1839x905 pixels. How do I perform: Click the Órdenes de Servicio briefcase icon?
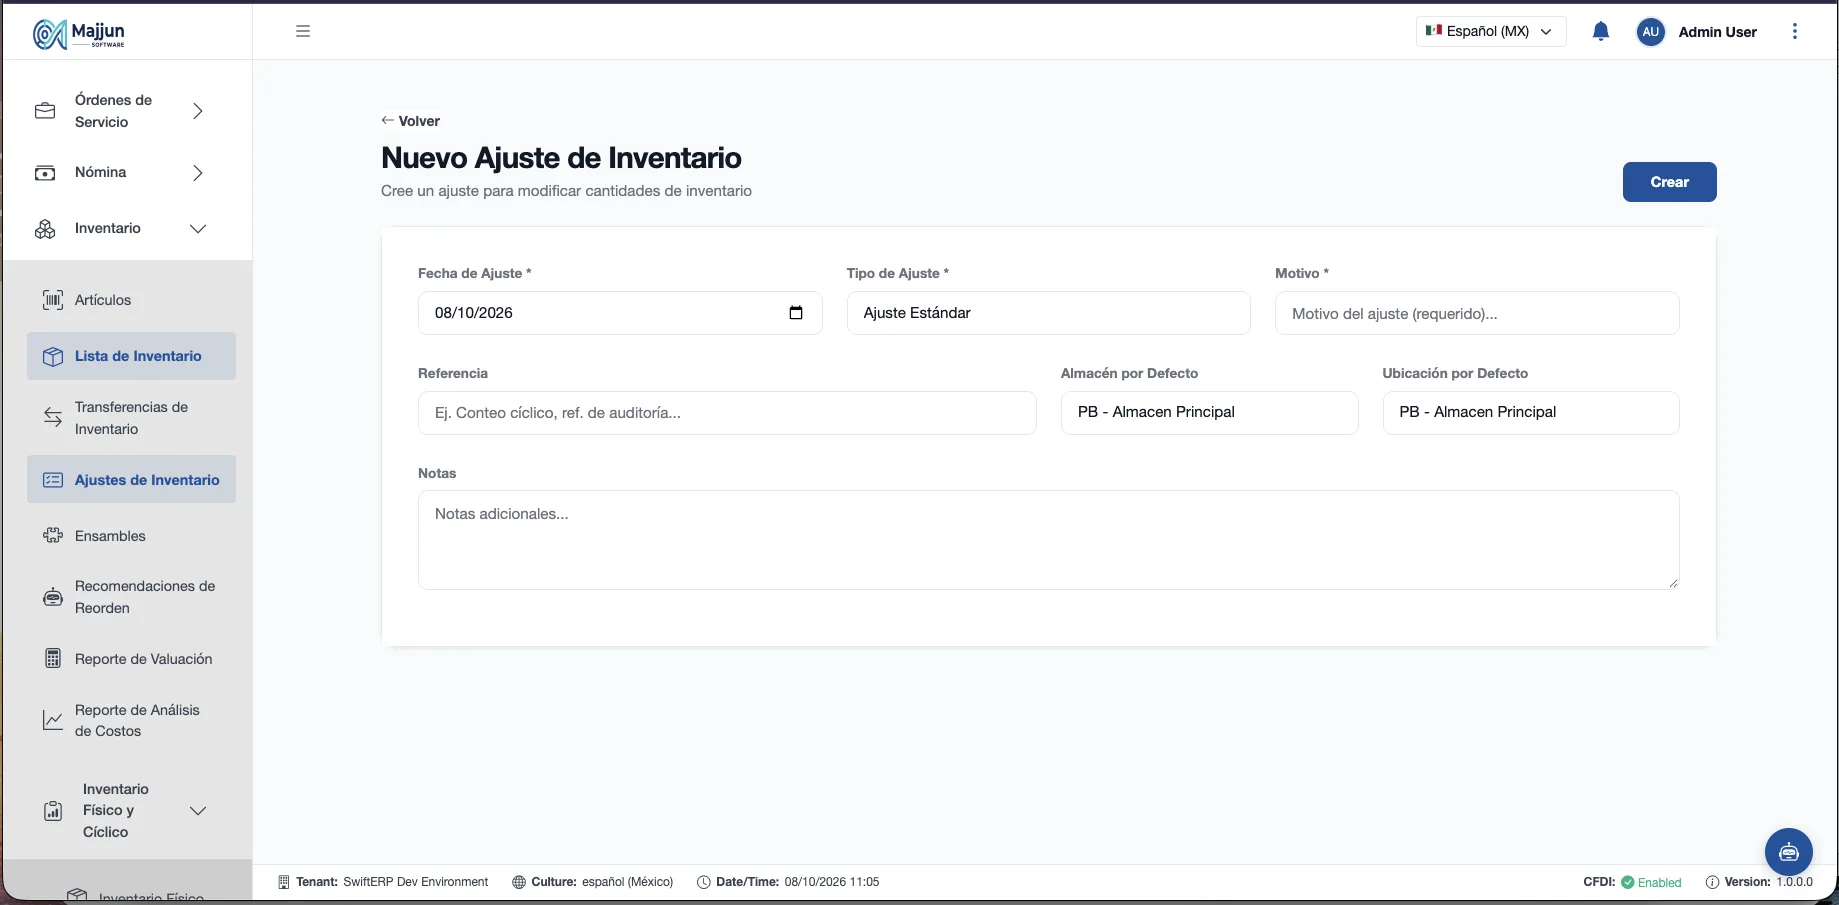pyautogui.click(x=45, y=111)
